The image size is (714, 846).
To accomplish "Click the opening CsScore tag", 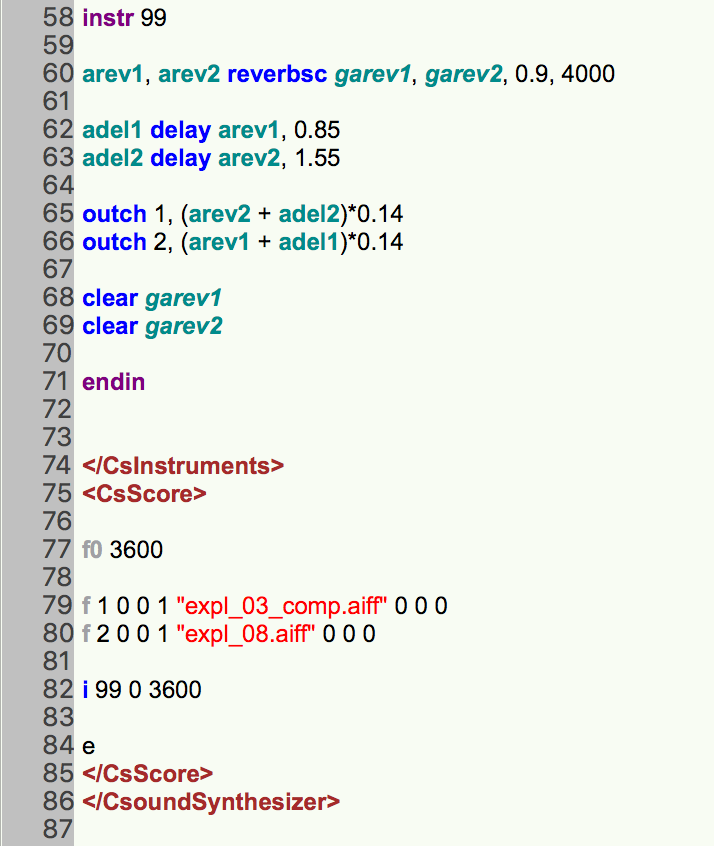I will (145, 494).
